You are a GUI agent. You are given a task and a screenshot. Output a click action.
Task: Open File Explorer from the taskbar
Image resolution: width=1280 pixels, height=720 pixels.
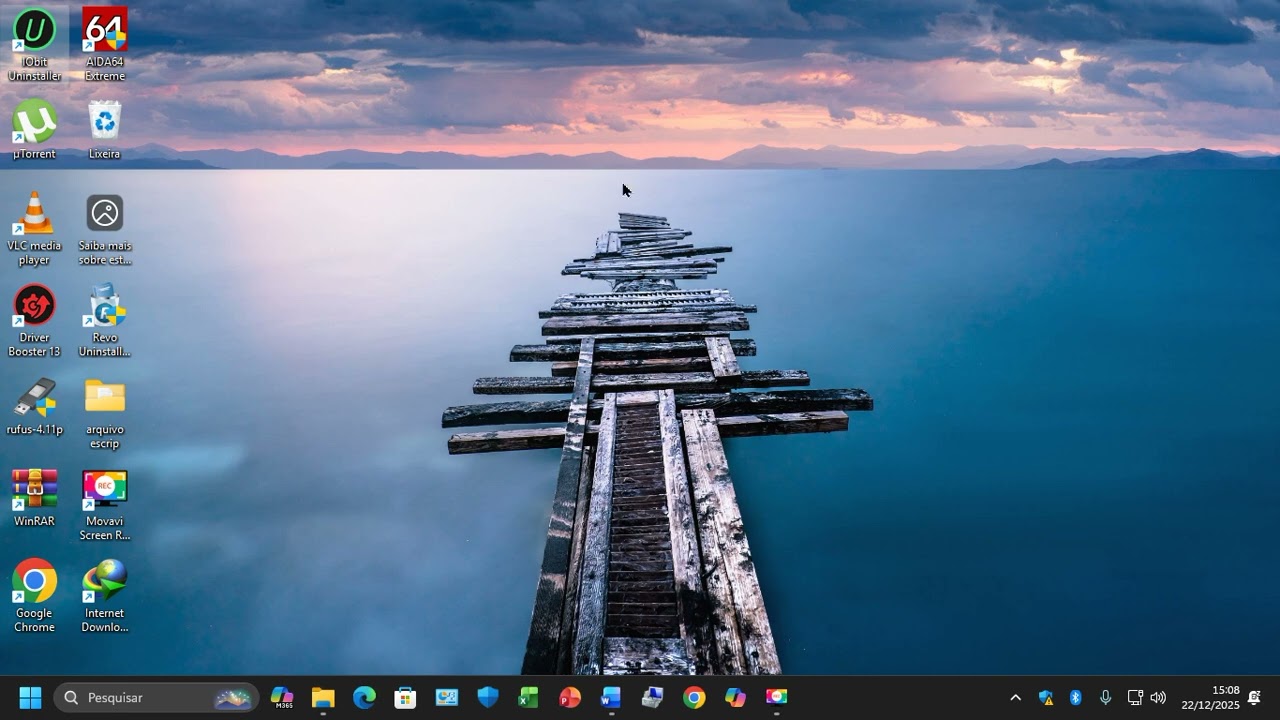point(323,698)
